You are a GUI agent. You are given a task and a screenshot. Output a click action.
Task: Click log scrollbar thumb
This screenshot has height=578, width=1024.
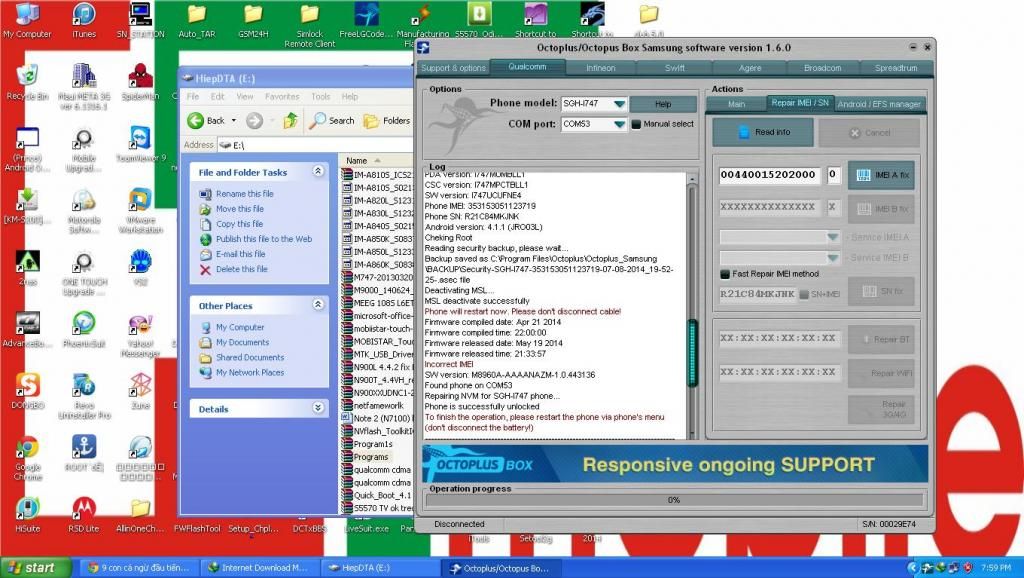coord(692,353)
